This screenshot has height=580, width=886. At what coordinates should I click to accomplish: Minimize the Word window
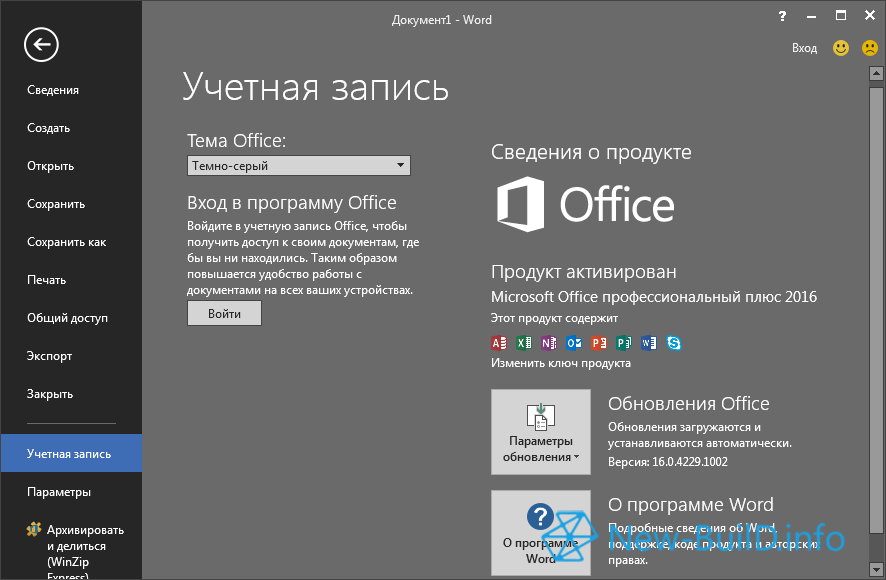[x=811, y=16]
